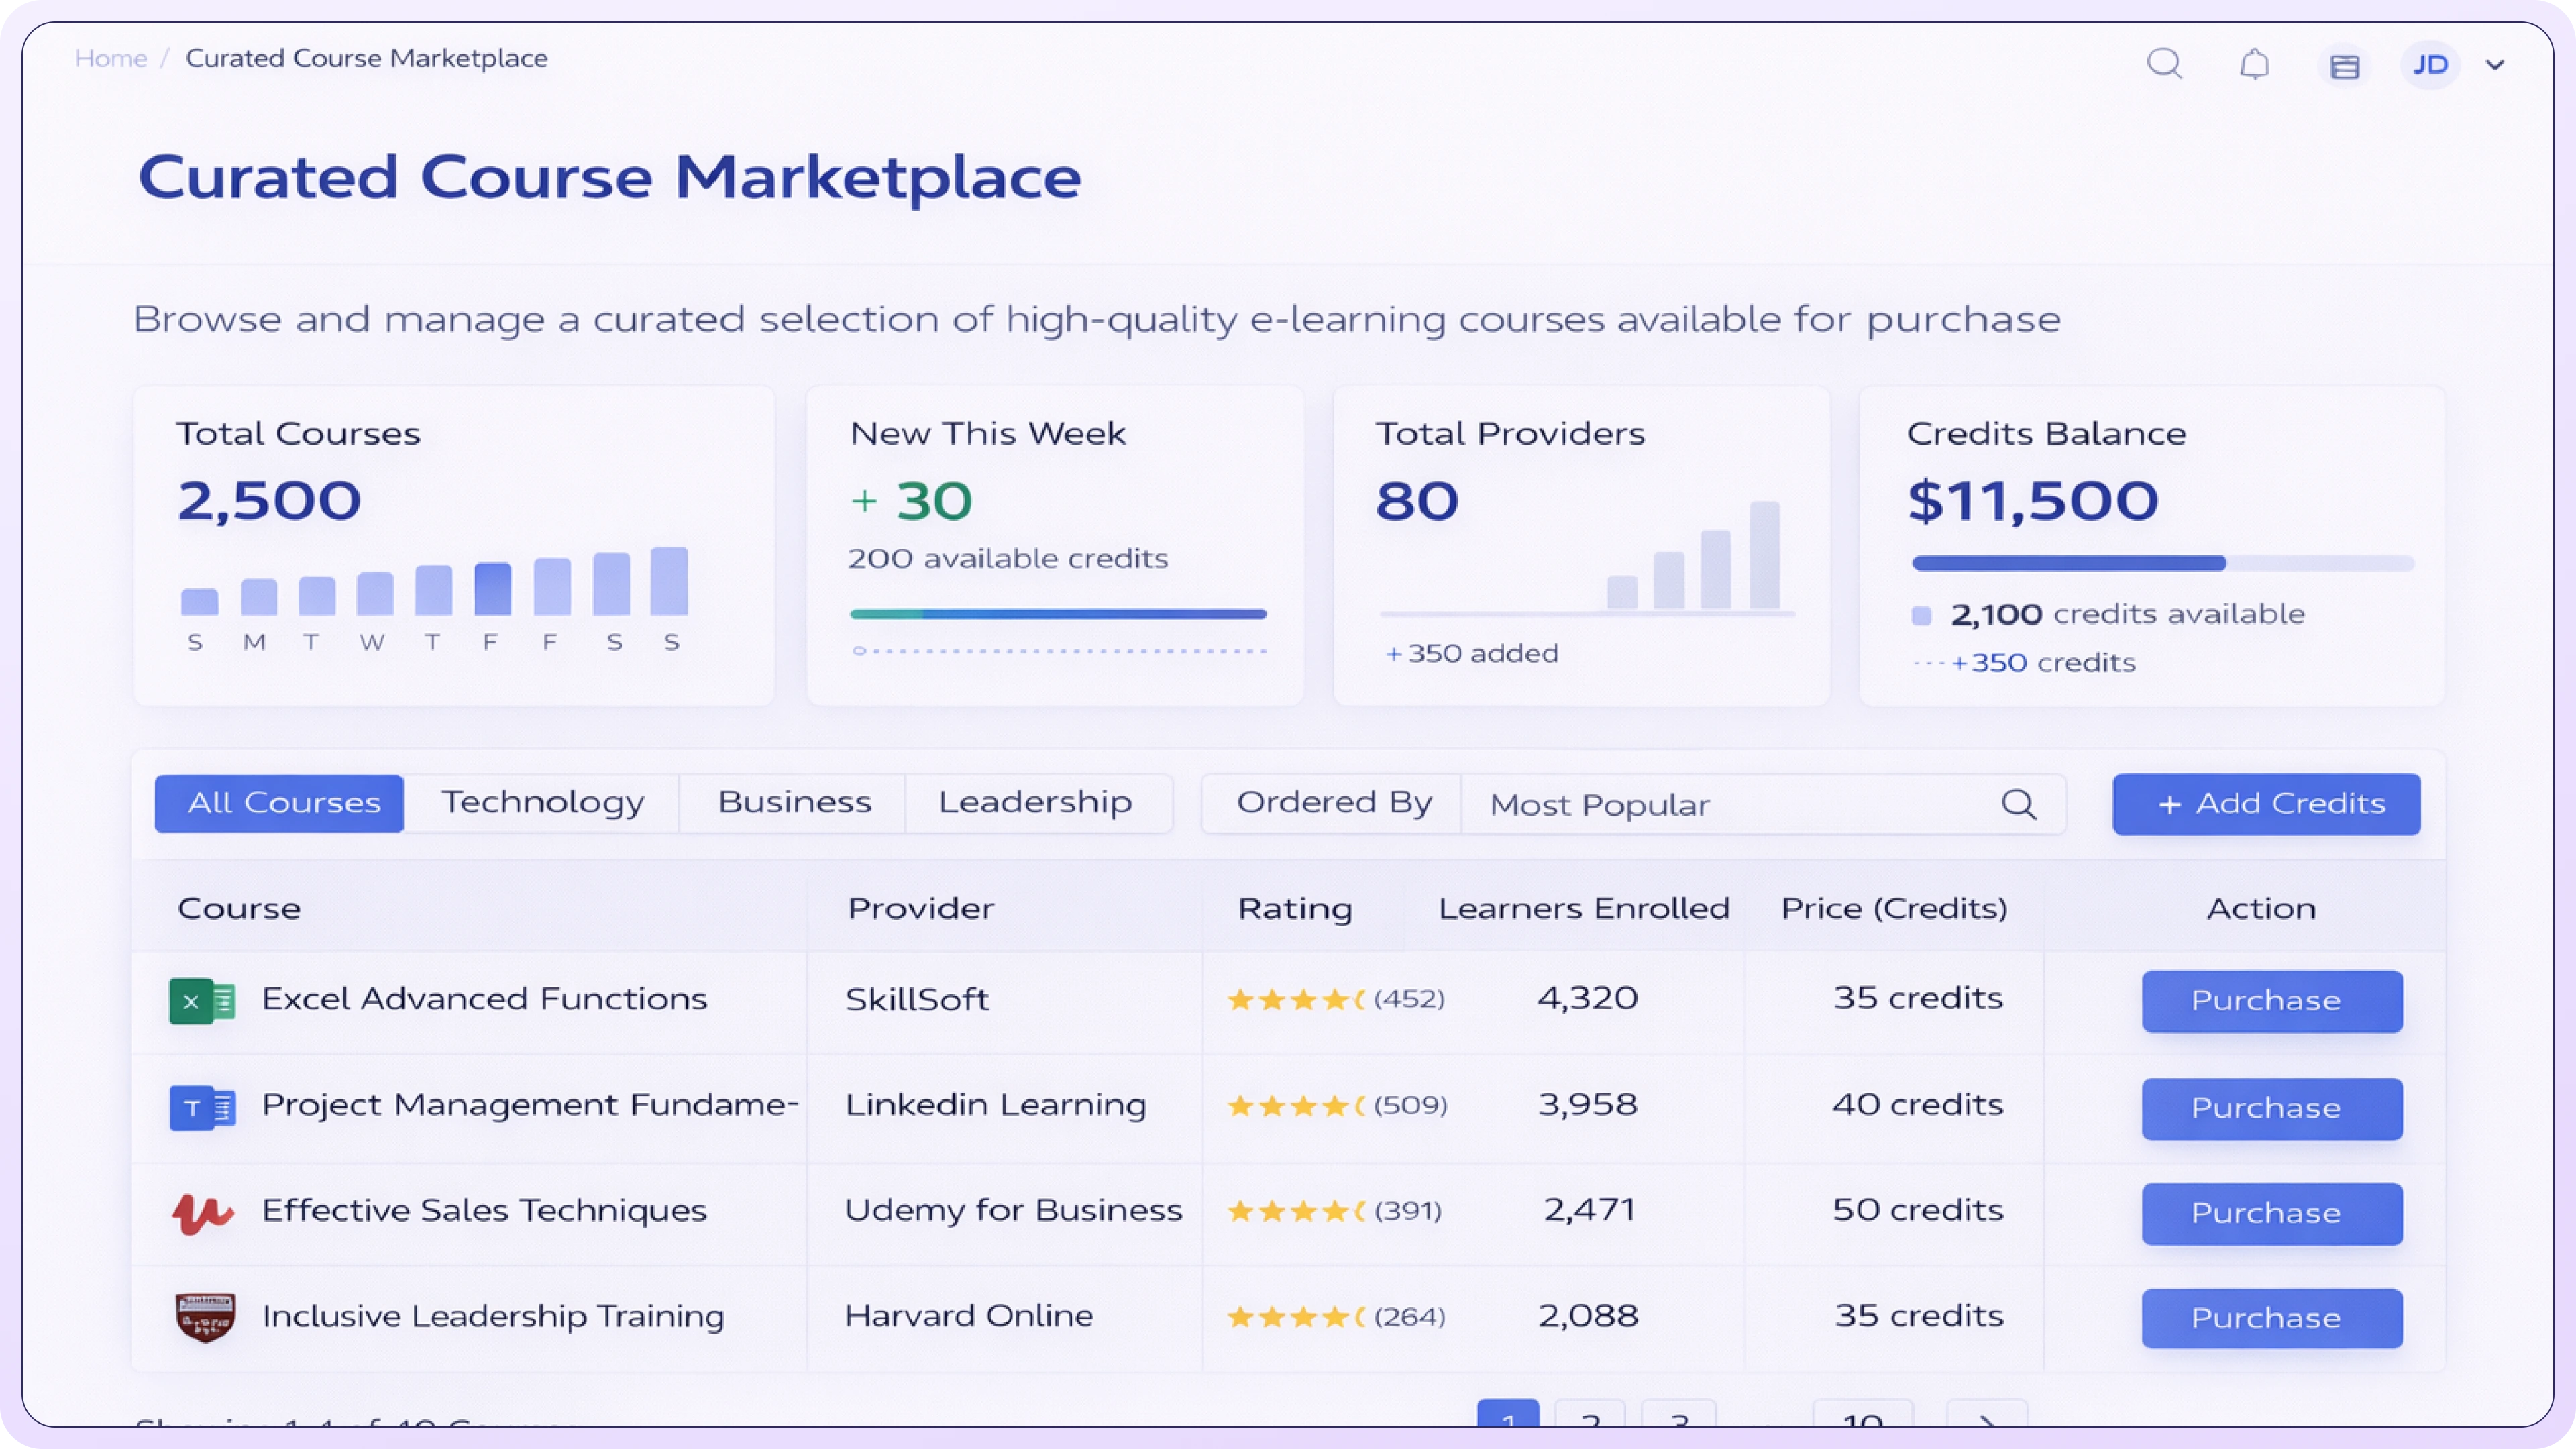Click the search icon next to Most Popular
2576x1449 pixels.
(2020, 804)
